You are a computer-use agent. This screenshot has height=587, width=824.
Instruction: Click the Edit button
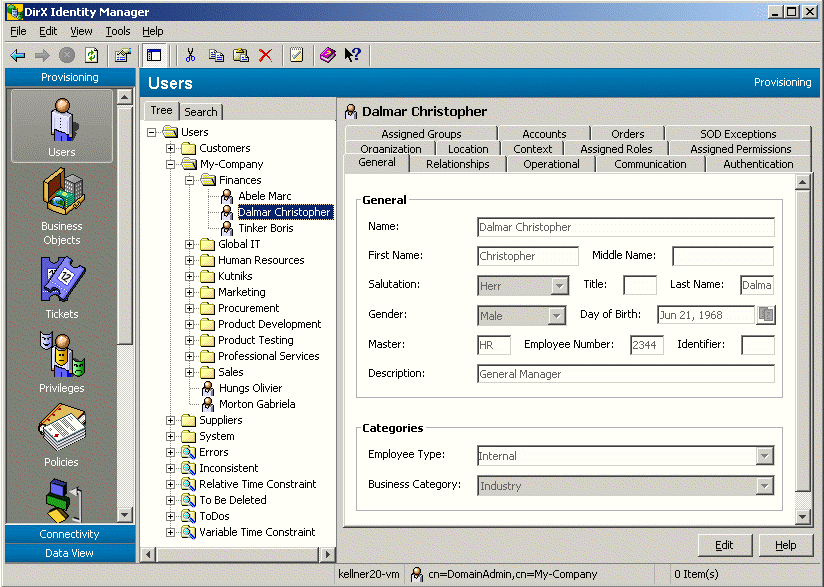pos(724,545)
